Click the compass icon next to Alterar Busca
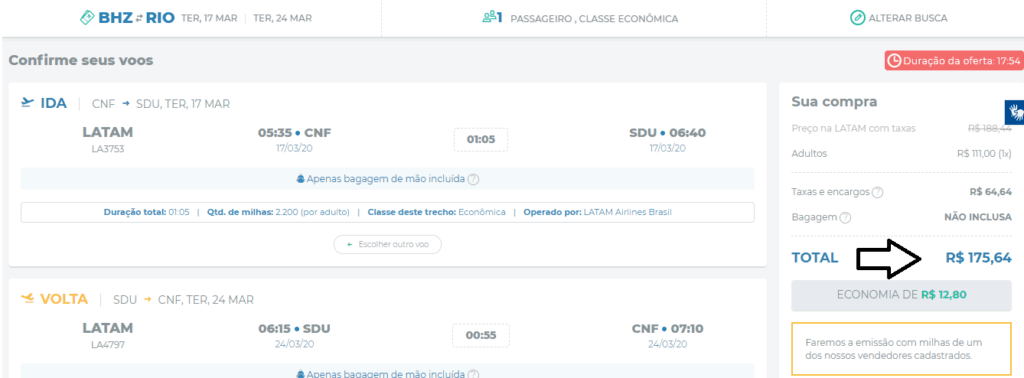The height and width of the screenshot is (378, 1024). click(x=857, y=18)
